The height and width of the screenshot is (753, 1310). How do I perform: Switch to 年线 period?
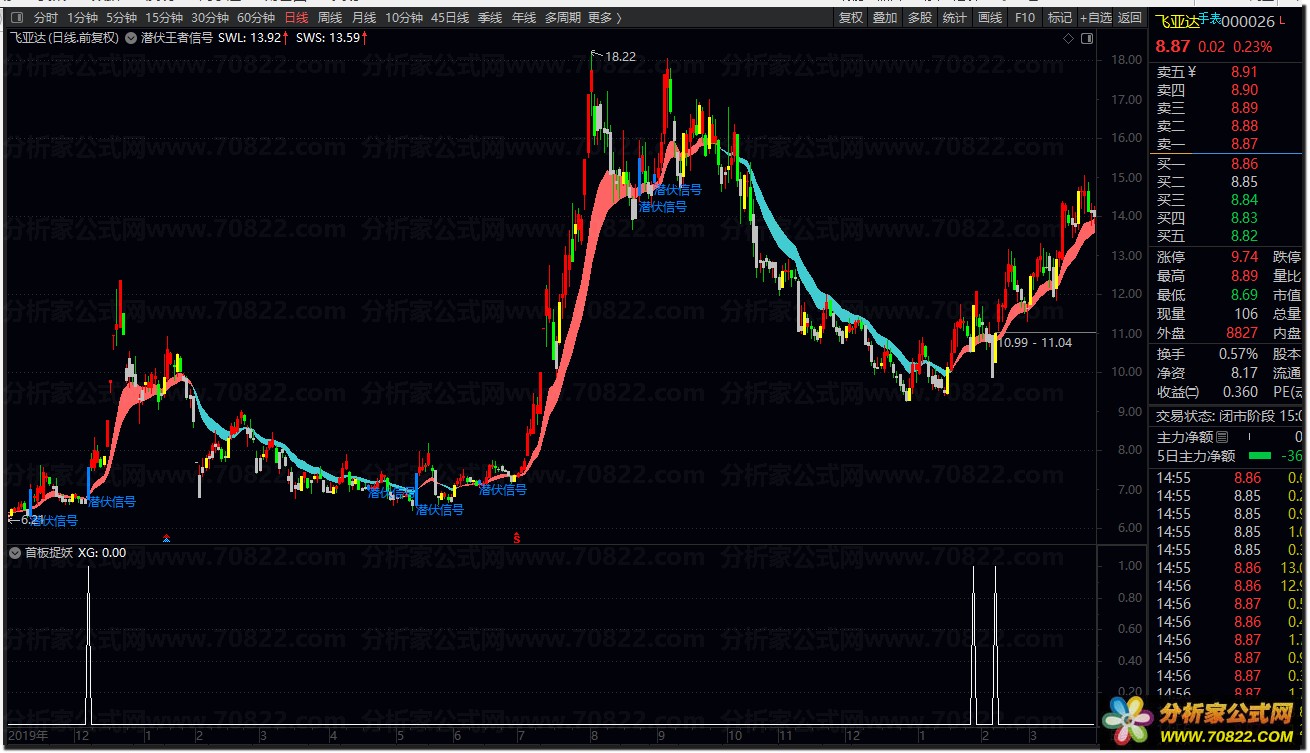tap(524, 17)
